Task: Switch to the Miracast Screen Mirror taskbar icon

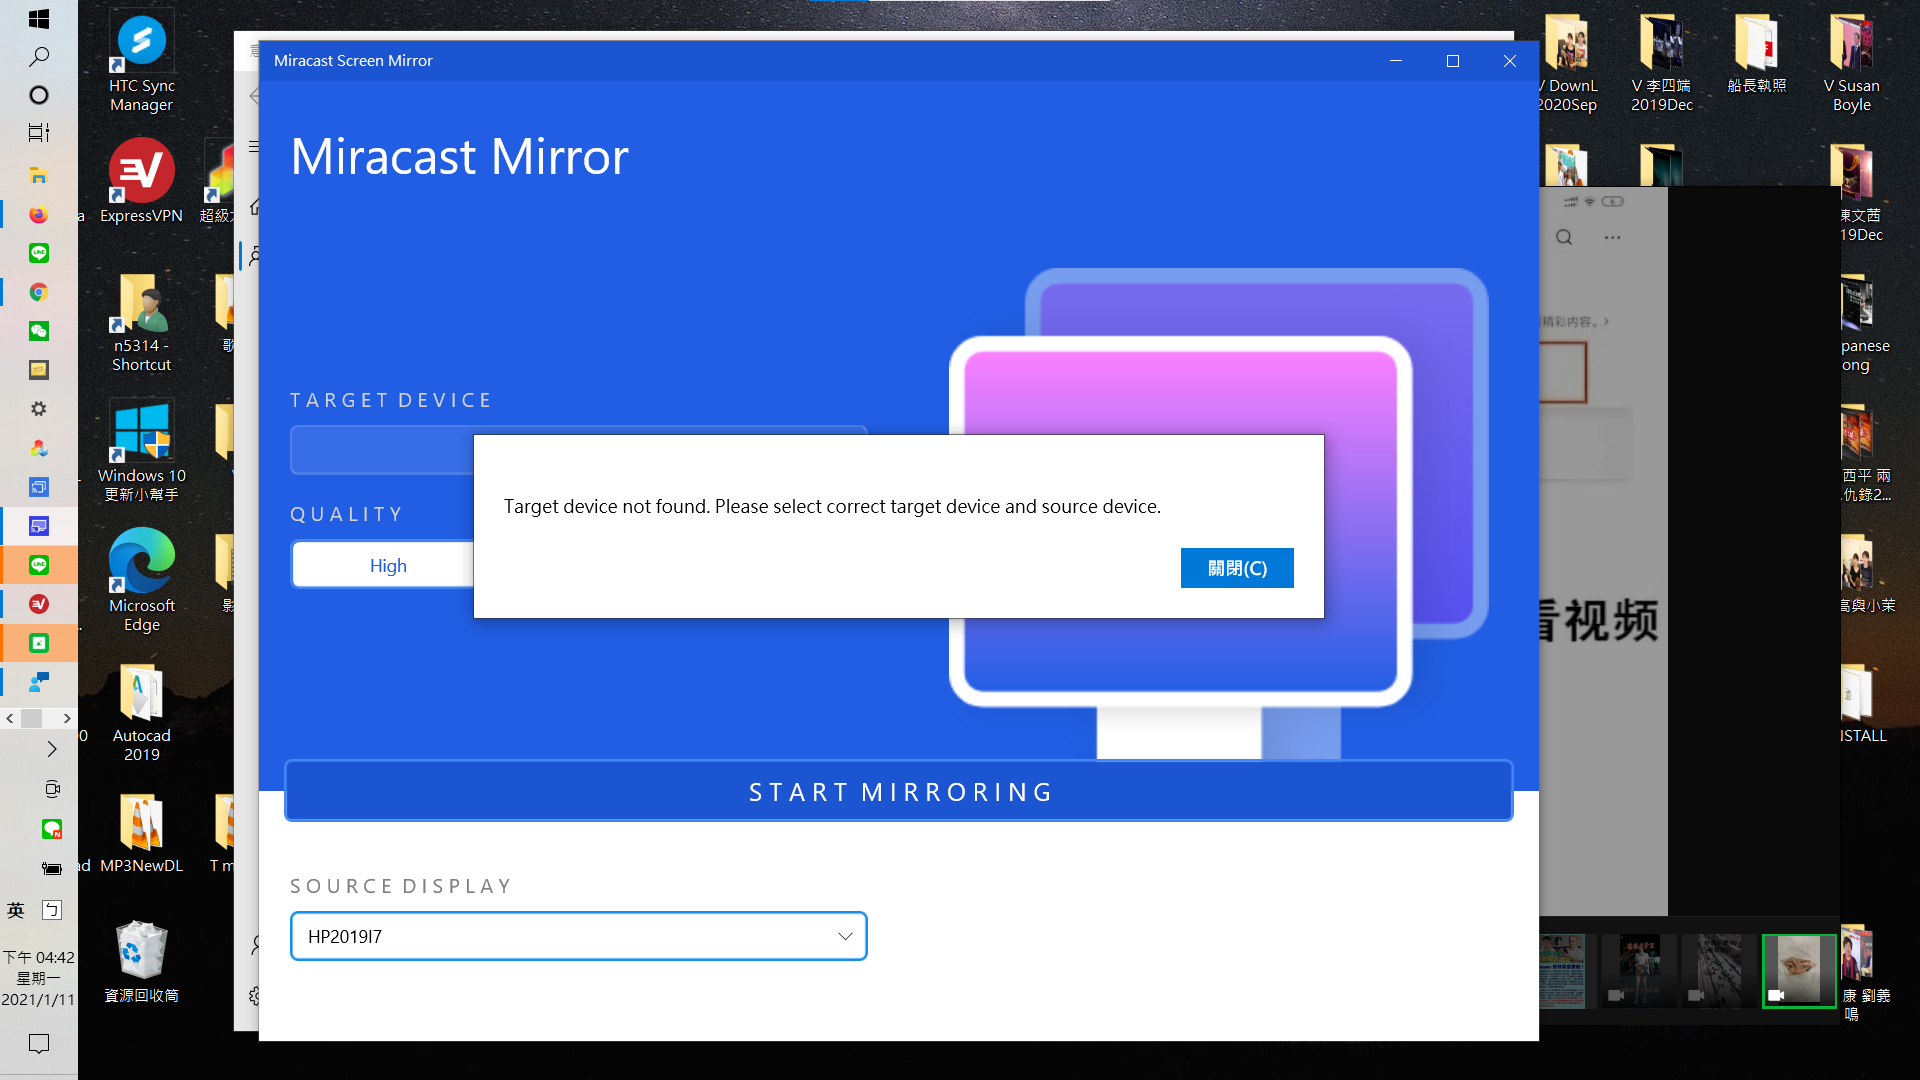Action: tap(39, 526)
